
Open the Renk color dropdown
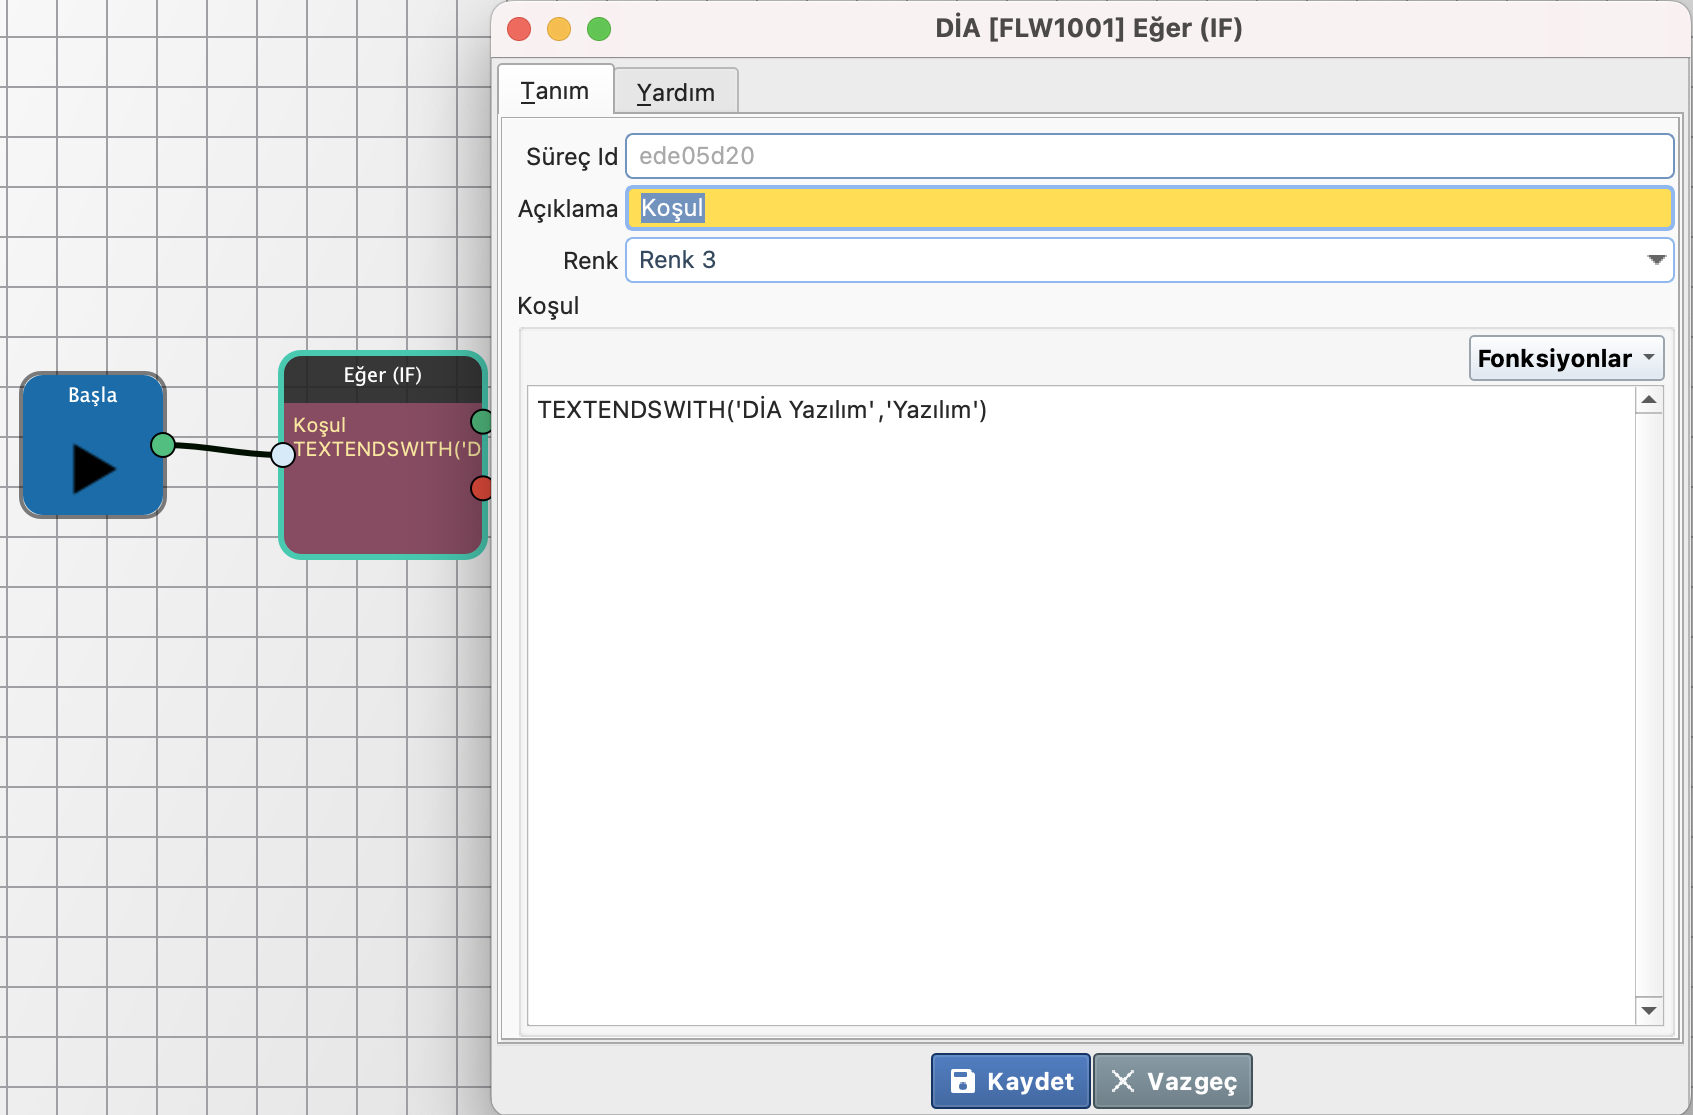1148,260
